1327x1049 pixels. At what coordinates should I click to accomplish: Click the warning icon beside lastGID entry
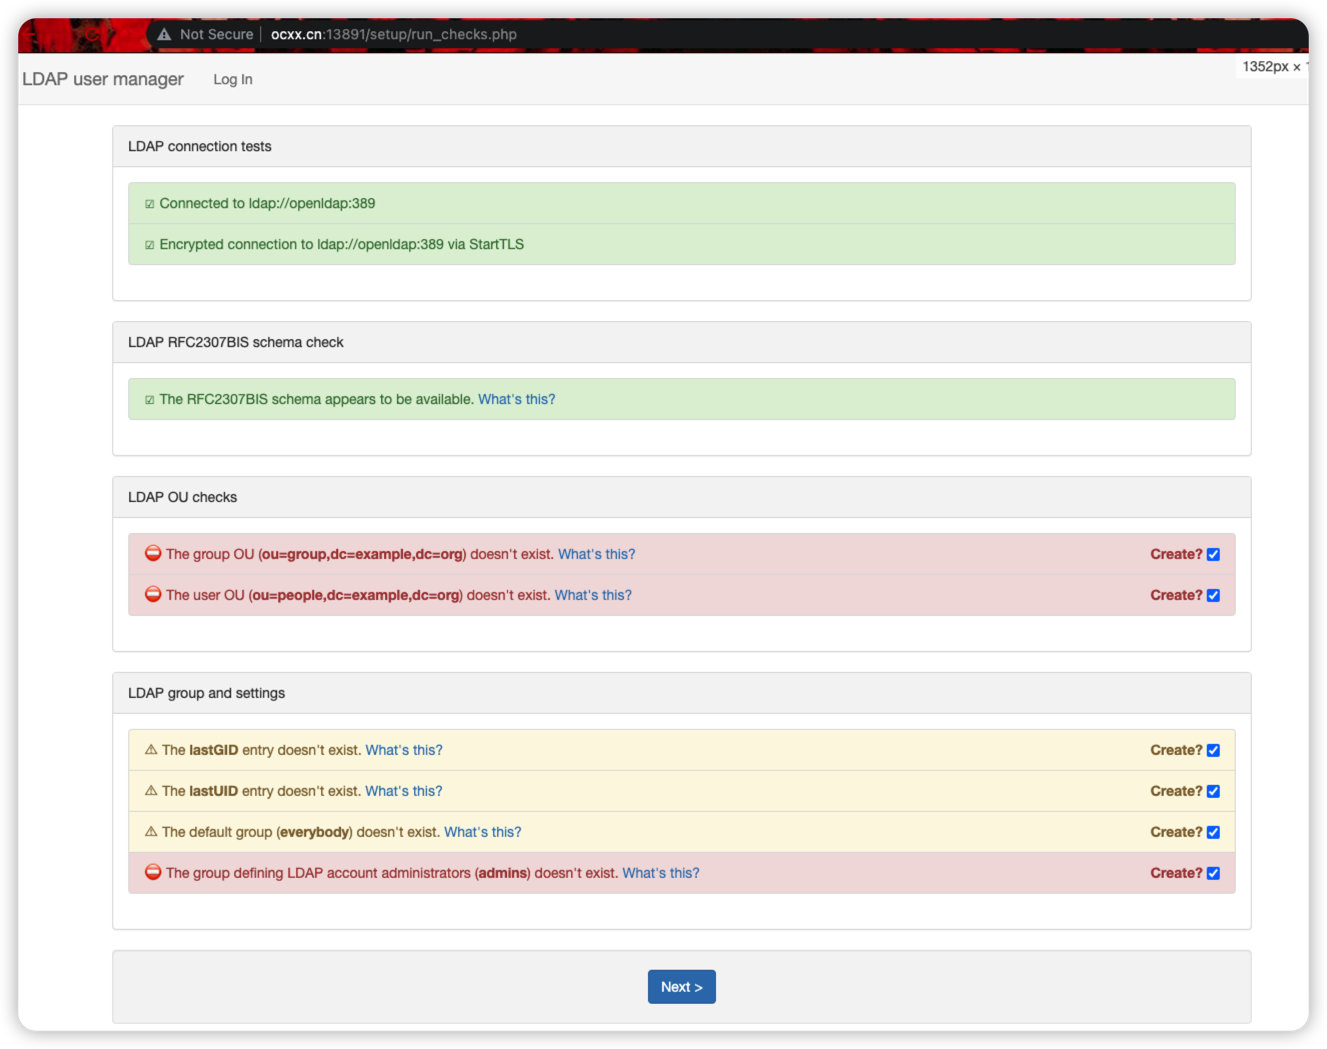point(151,750)
